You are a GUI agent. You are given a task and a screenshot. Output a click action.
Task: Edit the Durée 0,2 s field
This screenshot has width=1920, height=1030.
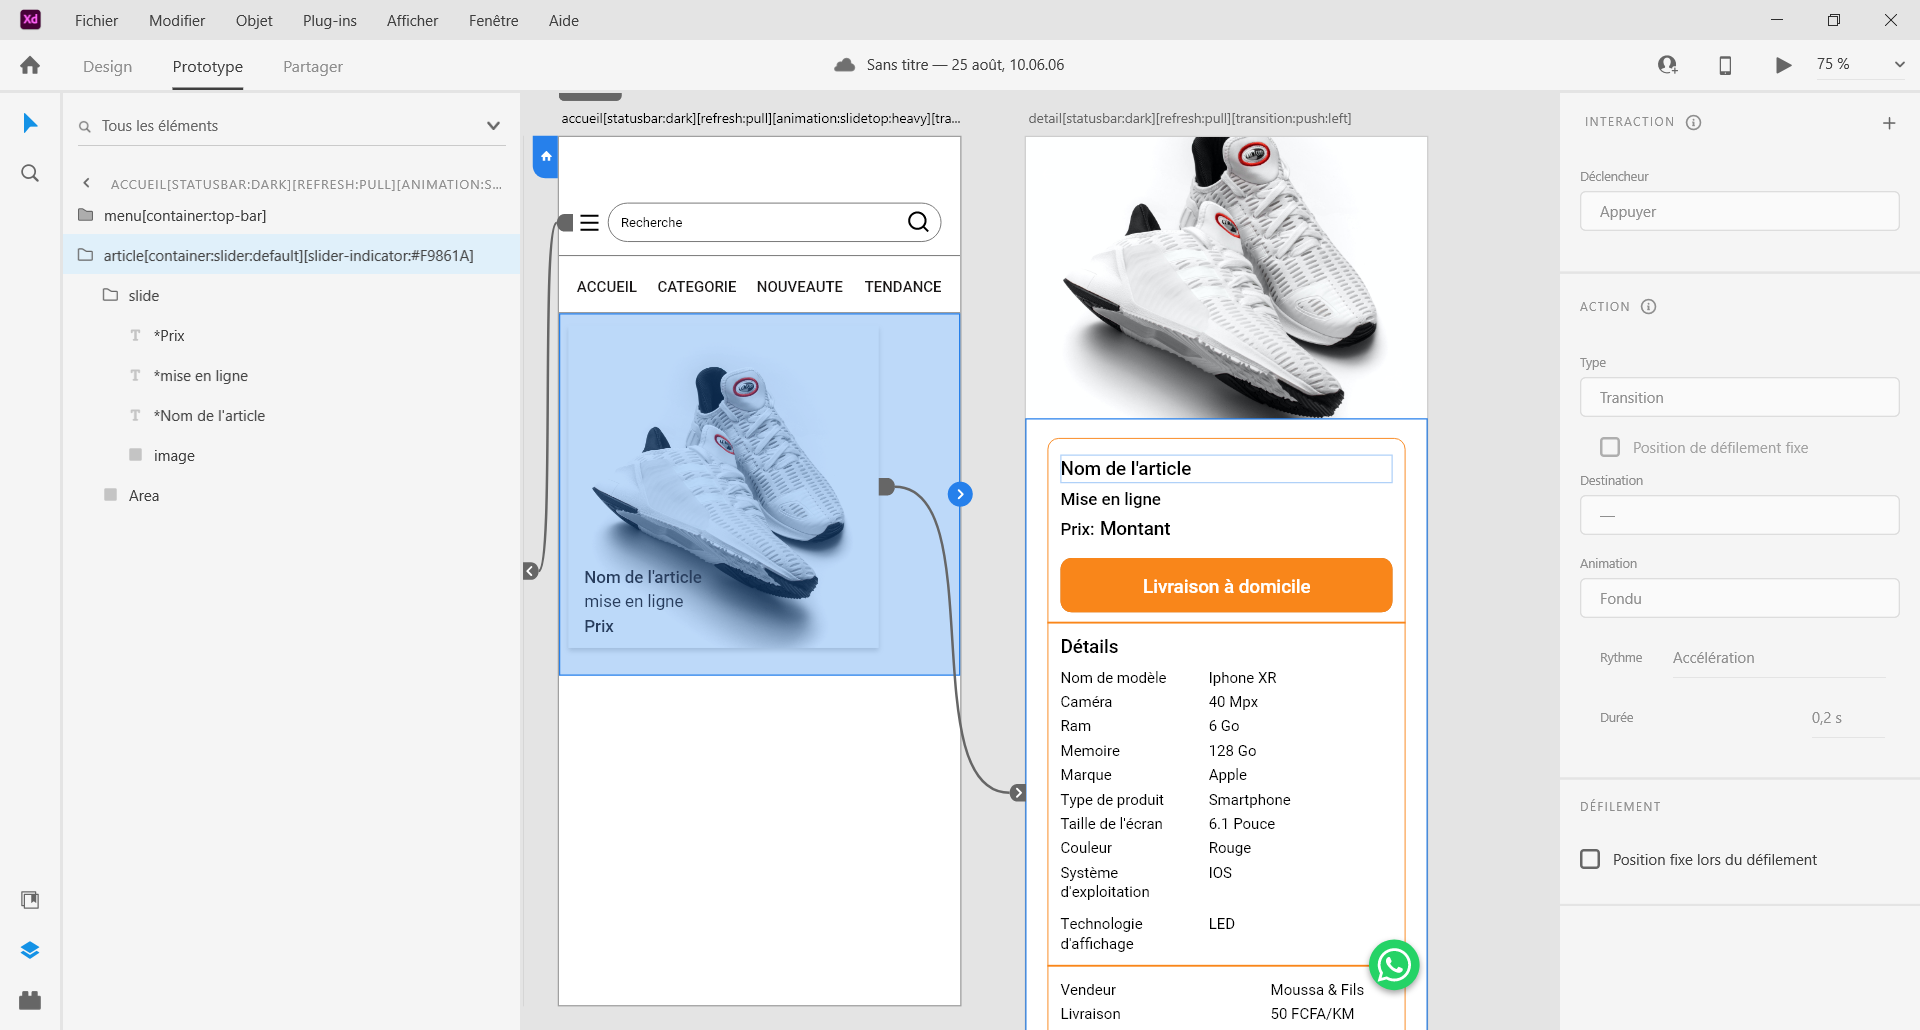click(x=1847, y=718)
